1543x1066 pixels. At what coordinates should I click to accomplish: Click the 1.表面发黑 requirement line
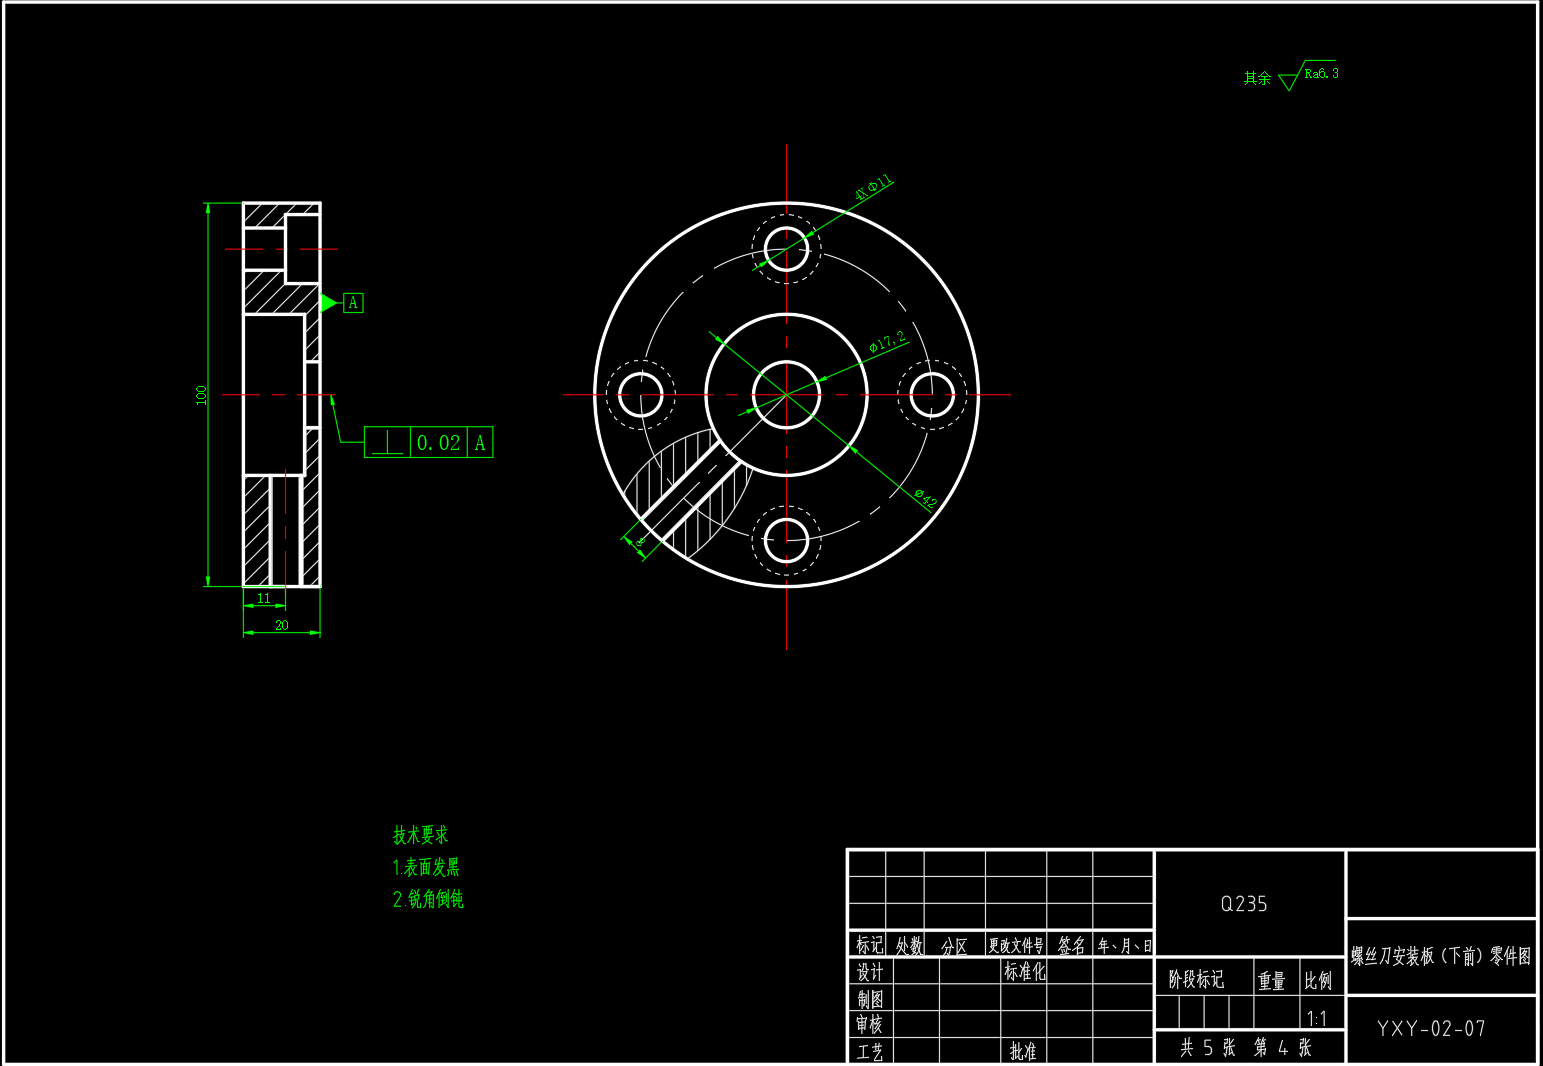coord(426,867)
